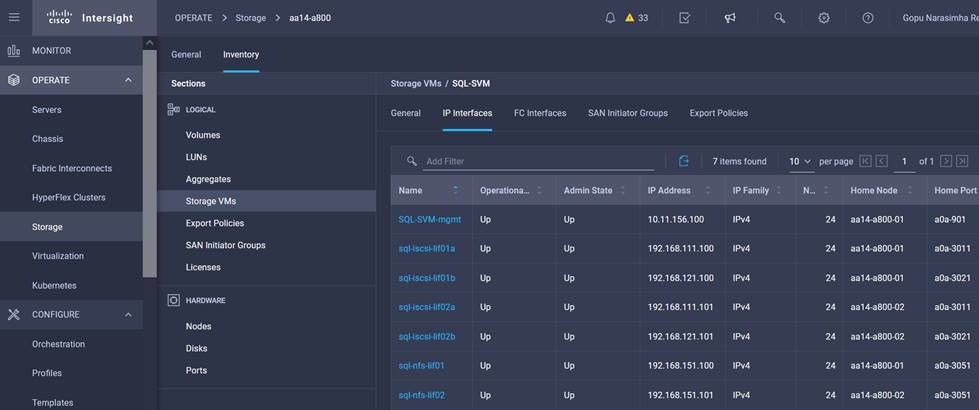
Task: Select Ports in the Hardware section
Action: 197,370
